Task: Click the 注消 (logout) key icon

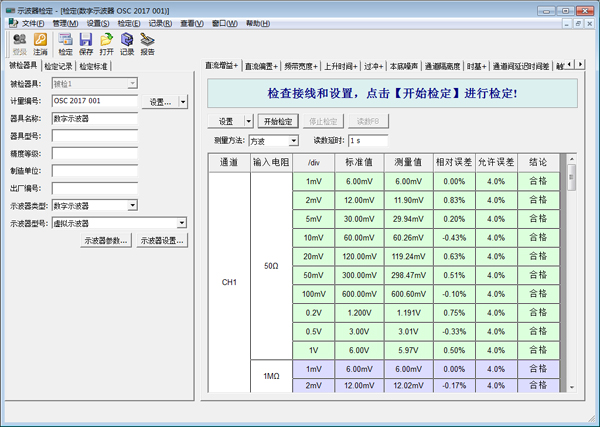Action: click(x=40, y=43)
